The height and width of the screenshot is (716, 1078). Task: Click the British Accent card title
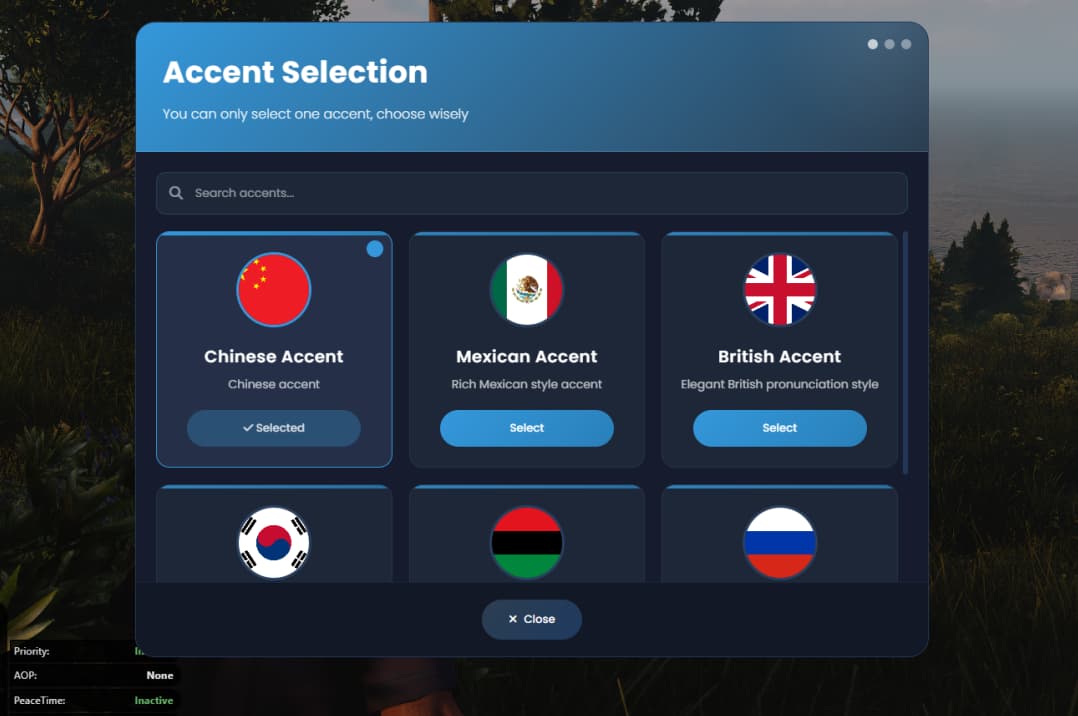tap(780, 356)
